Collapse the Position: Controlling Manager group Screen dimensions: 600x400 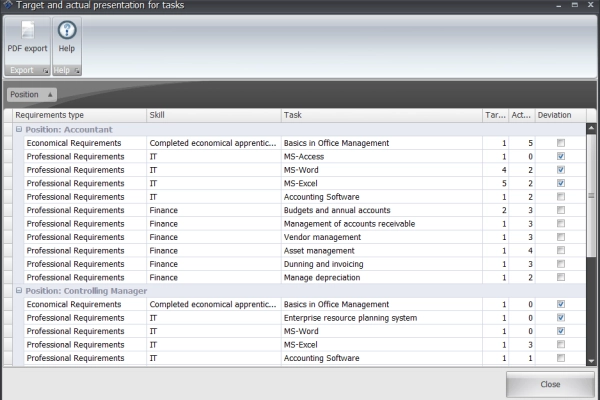click(x=19, y=291)
